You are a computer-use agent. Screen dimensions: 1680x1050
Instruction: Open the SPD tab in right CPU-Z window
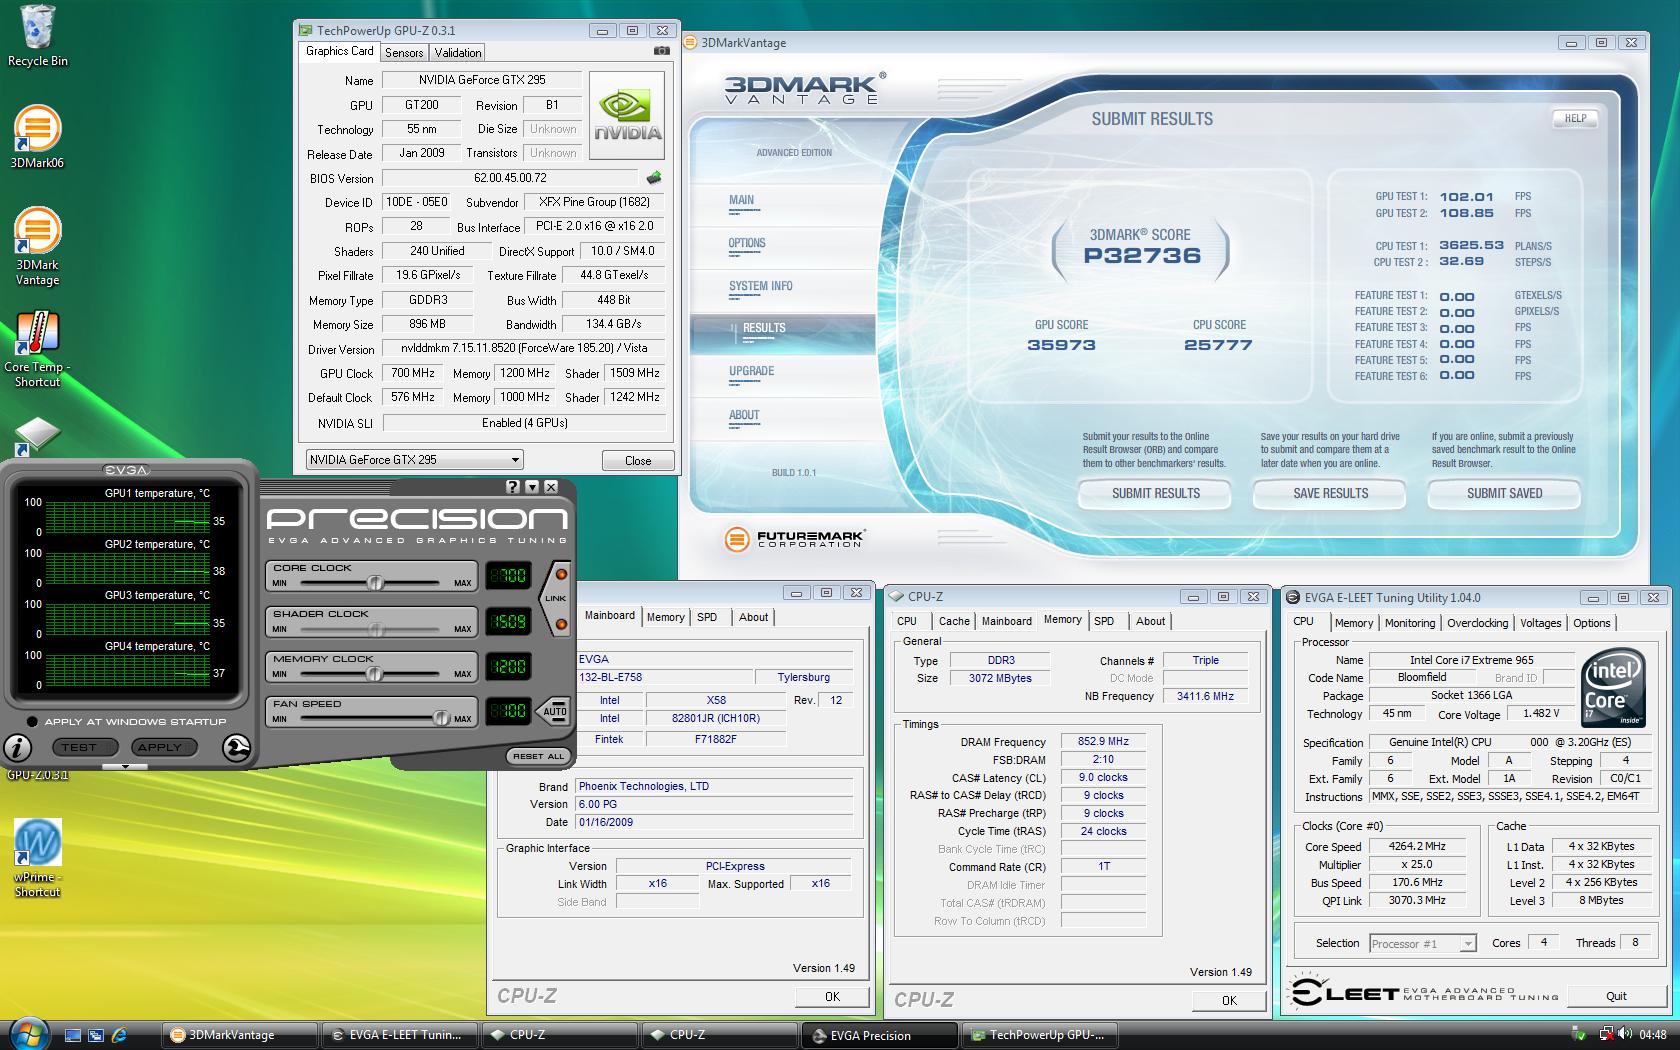click(x=1104, y=621)
